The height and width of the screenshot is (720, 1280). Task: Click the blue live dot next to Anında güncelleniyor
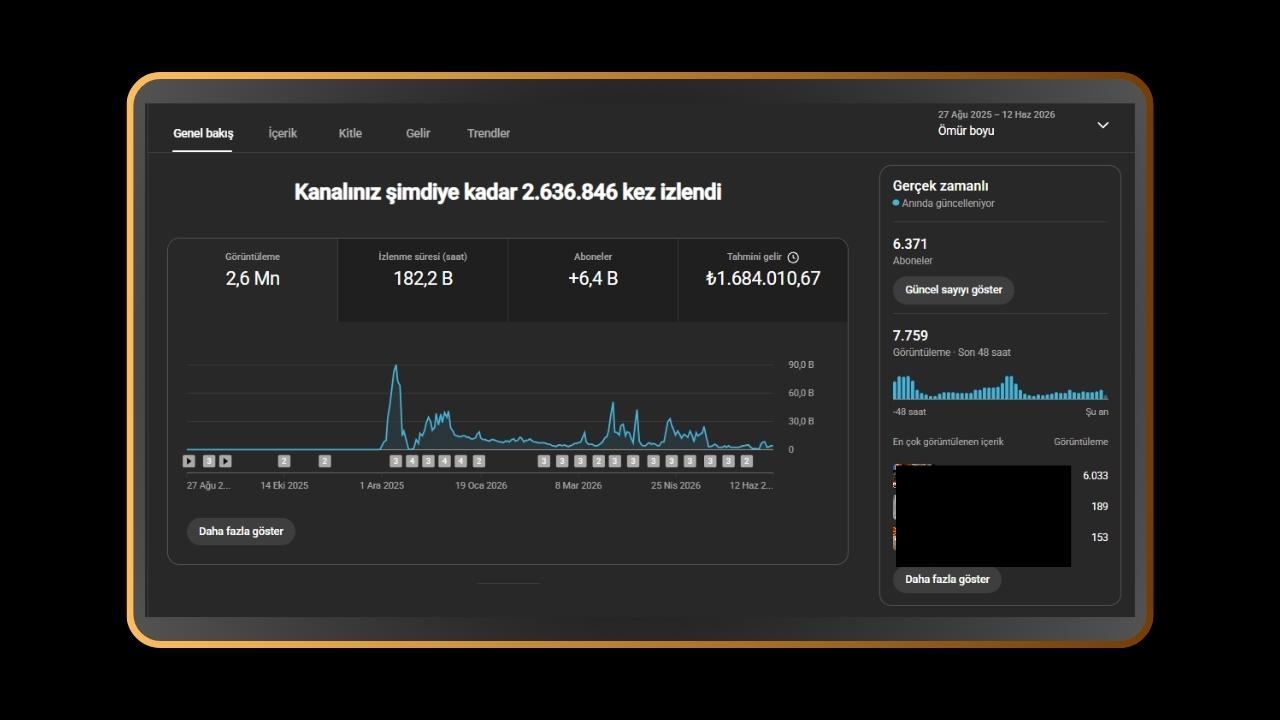click(896, 203)
